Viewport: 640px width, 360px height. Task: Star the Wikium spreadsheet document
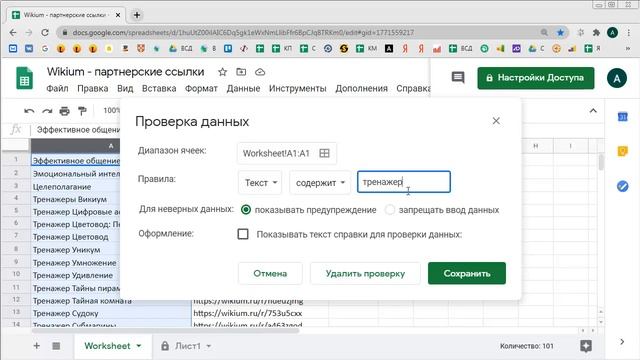[222, 72]
